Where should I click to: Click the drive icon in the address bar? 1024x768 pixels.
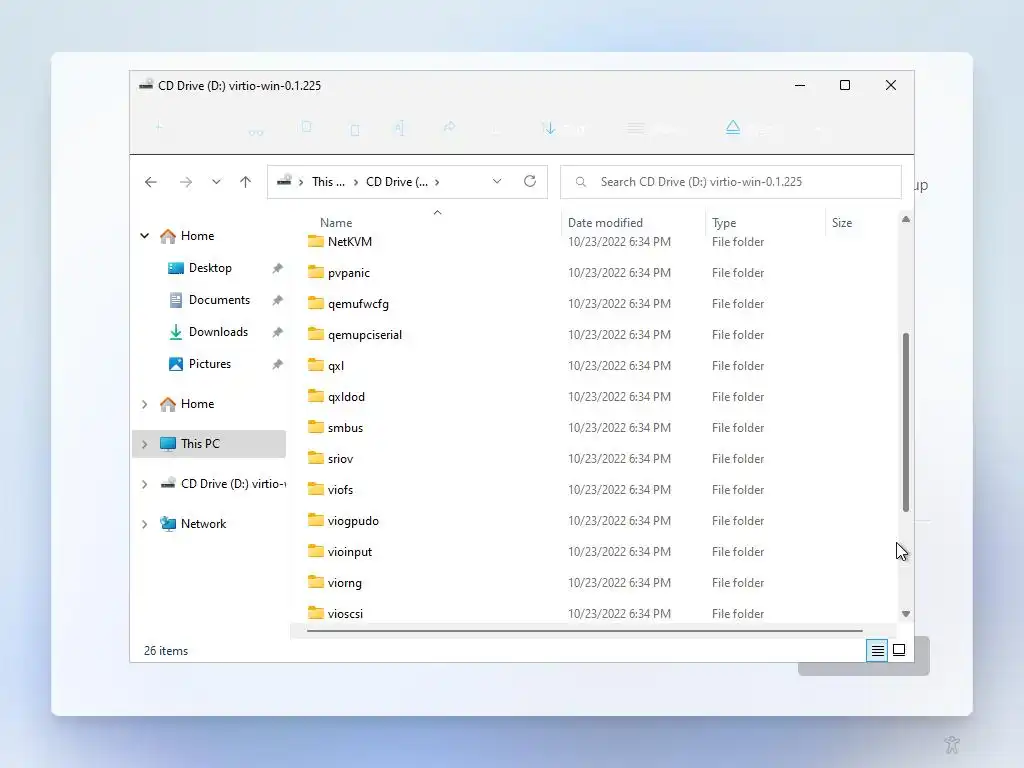(284, 181)
